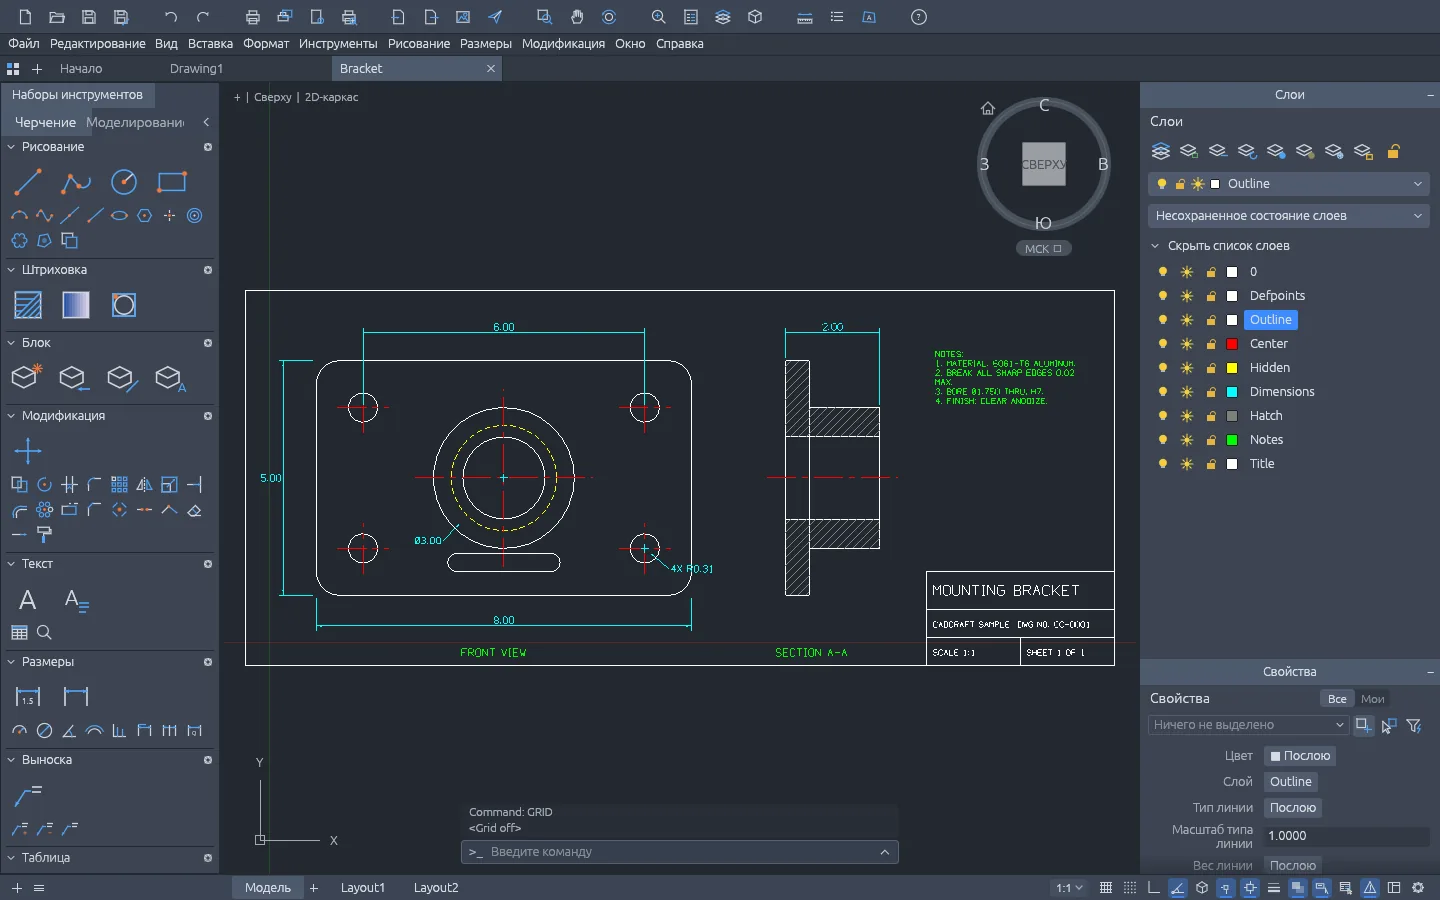Screen dimensions: 1440x900
Task: Create a leader with the Выноска tool
Action: tap(28, 795)
